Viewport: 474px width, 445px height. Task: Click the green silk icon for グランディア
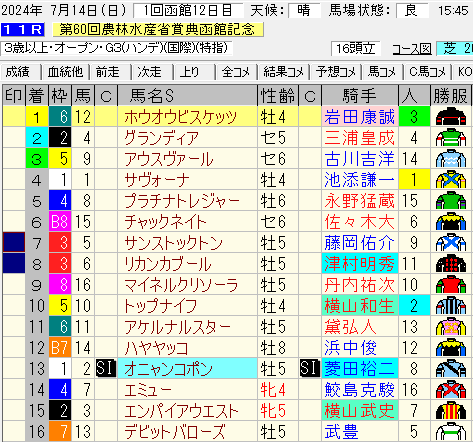451,138
